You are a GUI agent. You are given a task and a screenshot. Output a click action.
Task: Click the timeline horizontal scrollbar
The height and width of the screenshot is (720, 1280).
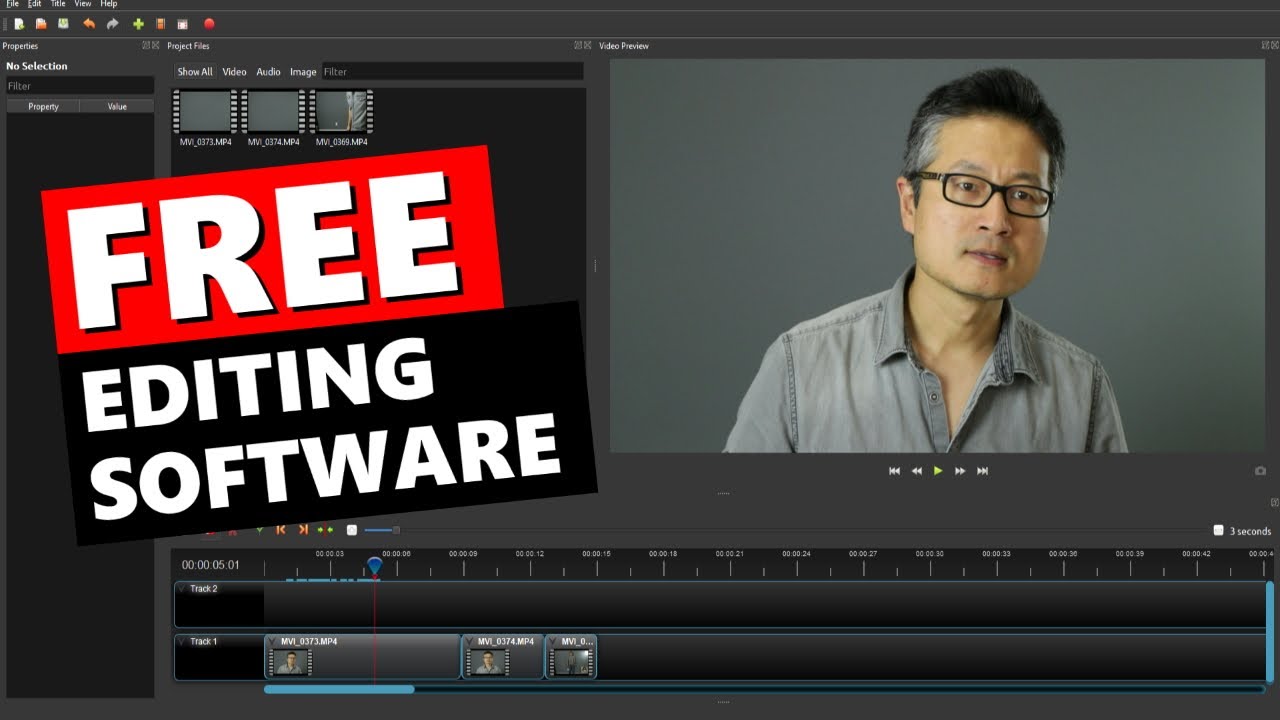coord(339,689)
